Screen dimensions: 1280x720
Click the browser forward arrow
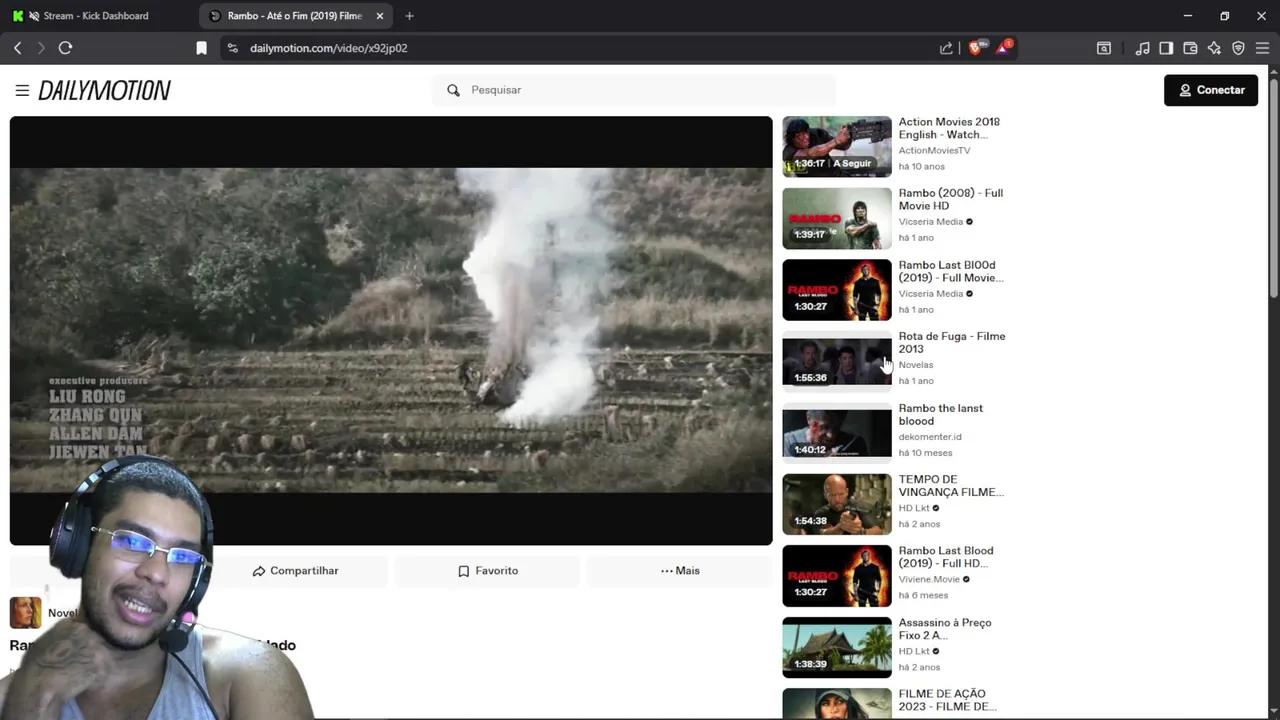click(41, 48)
